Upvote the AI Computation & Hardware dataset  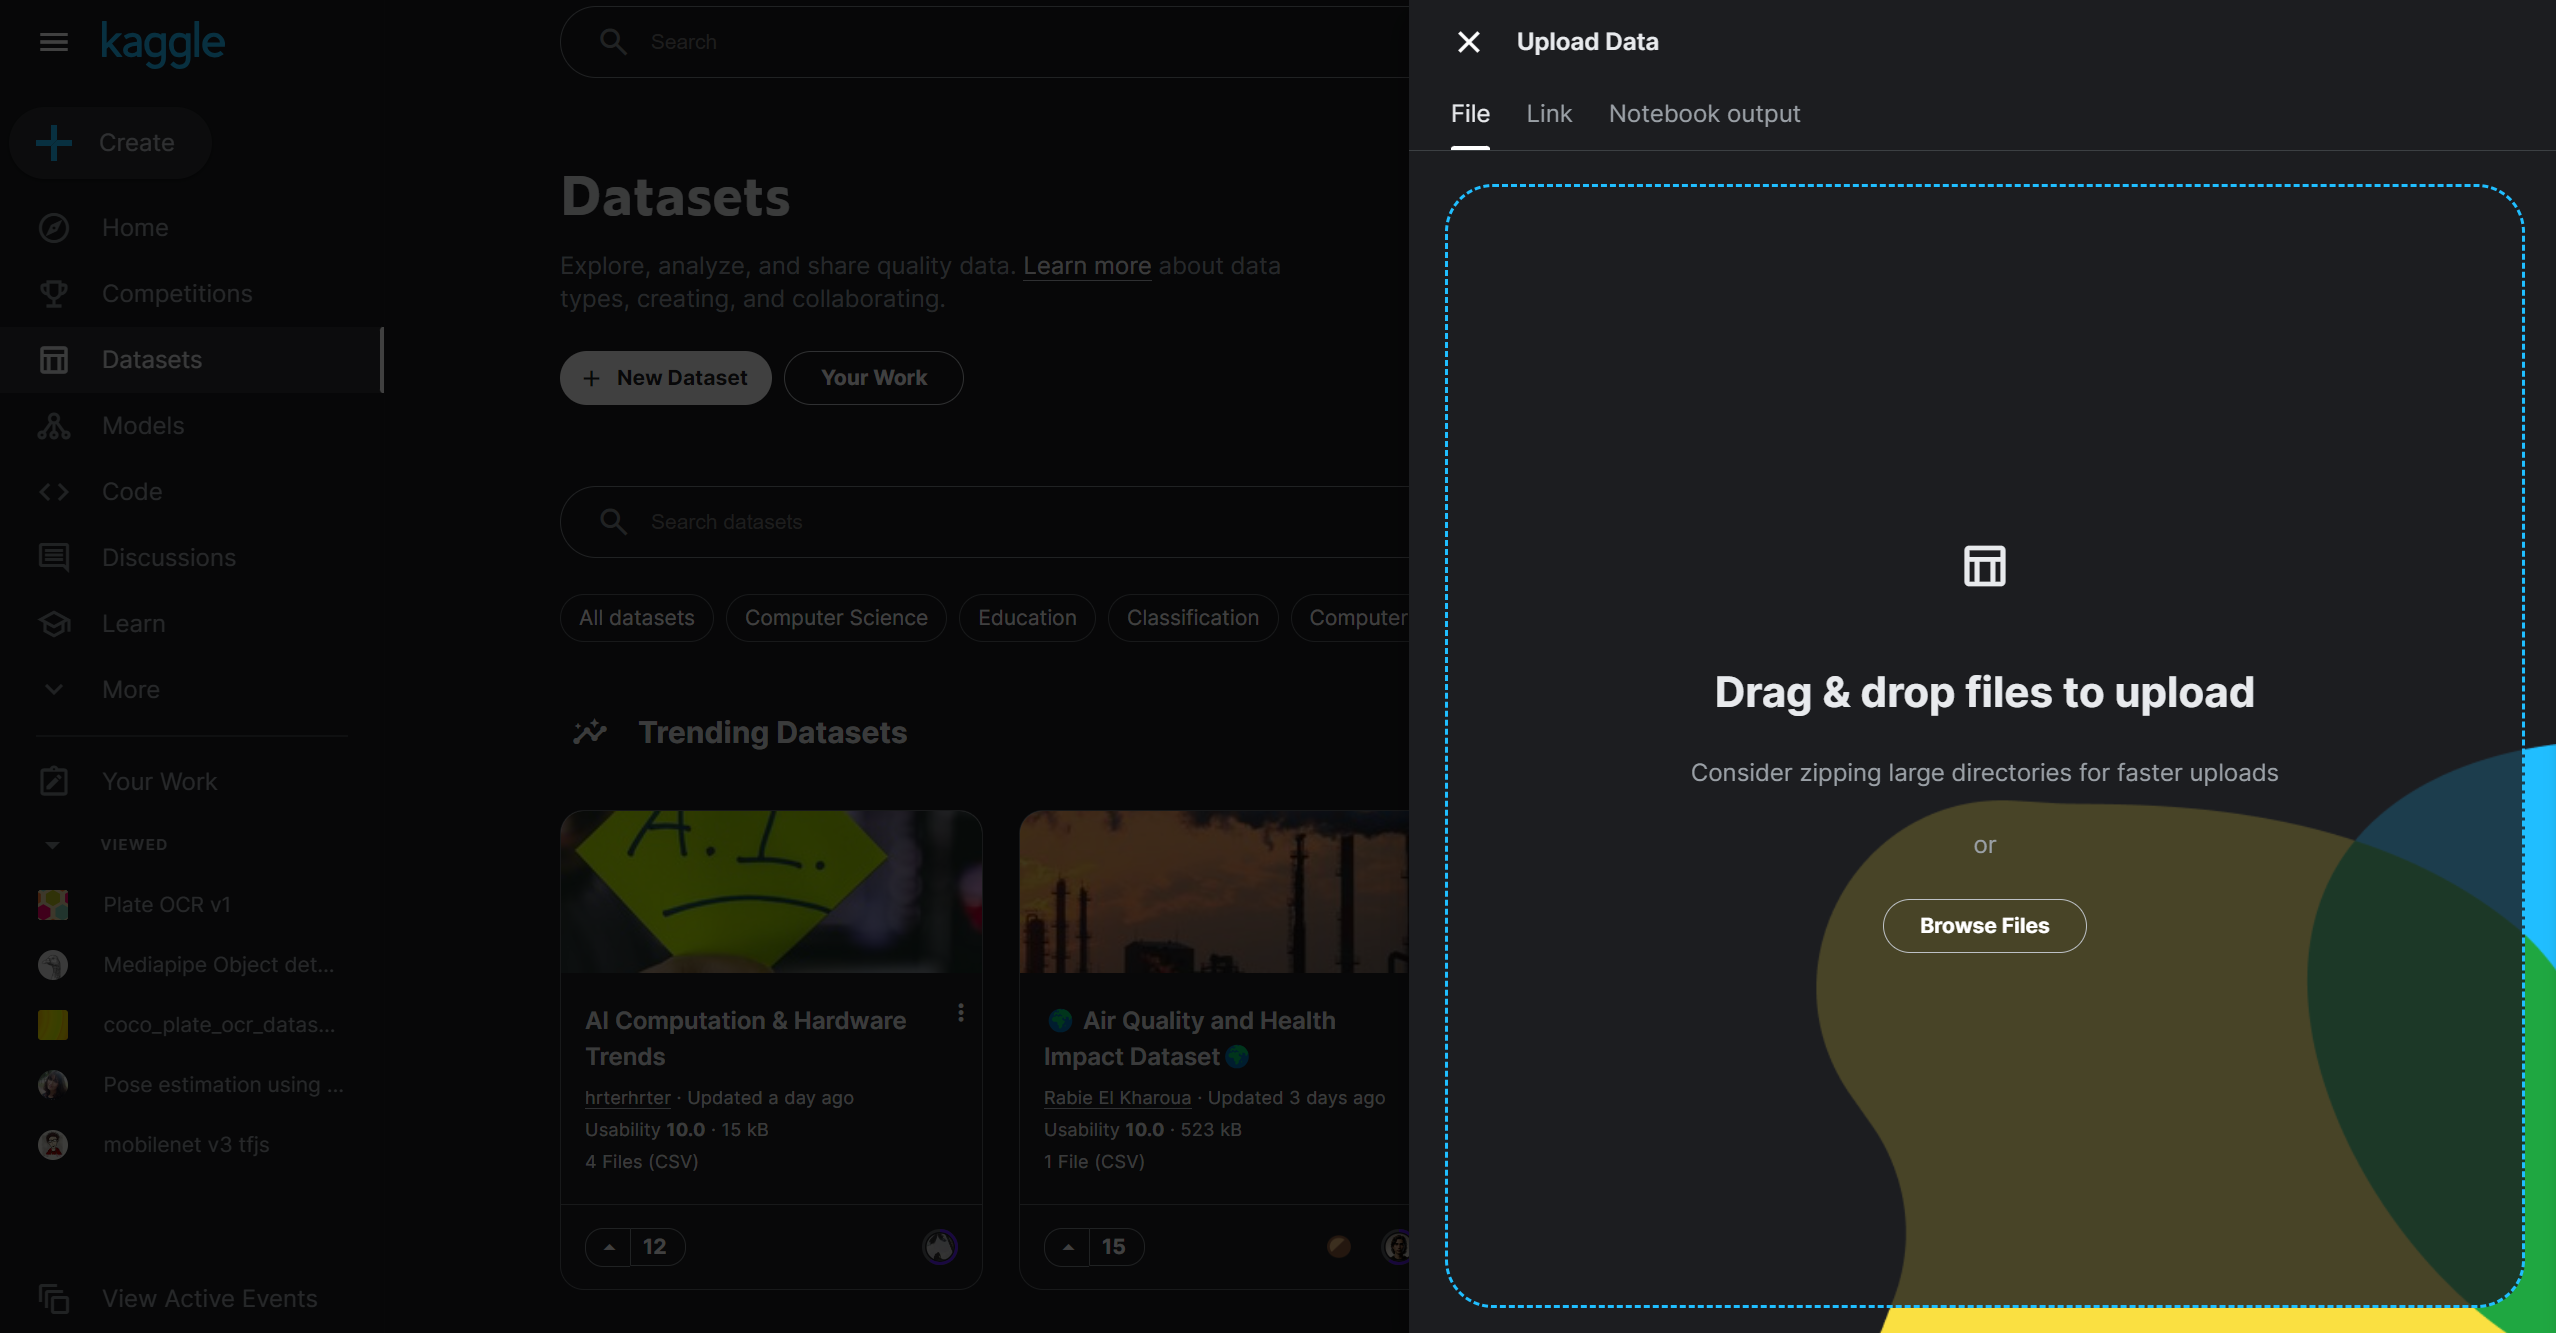[x=609, y=1247]
